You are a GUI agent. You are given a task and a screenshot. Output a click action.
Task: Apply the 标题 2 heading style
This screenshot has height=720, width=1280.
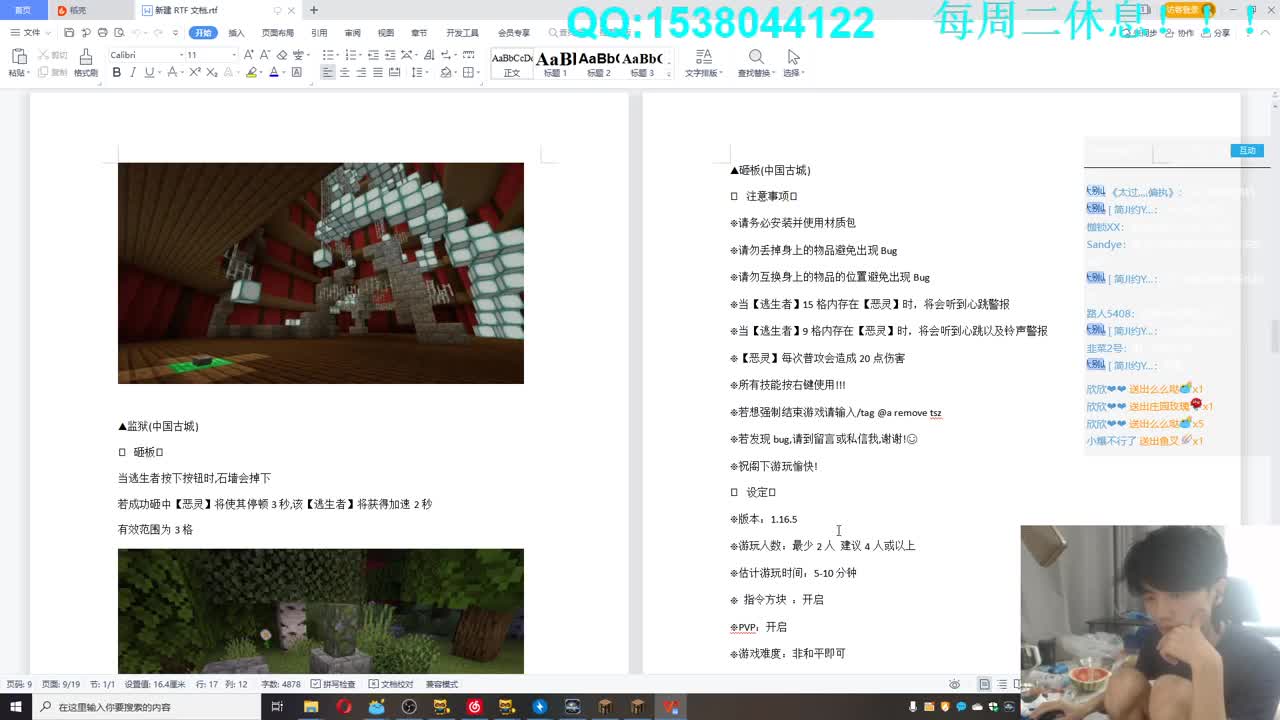pos(598,64)
